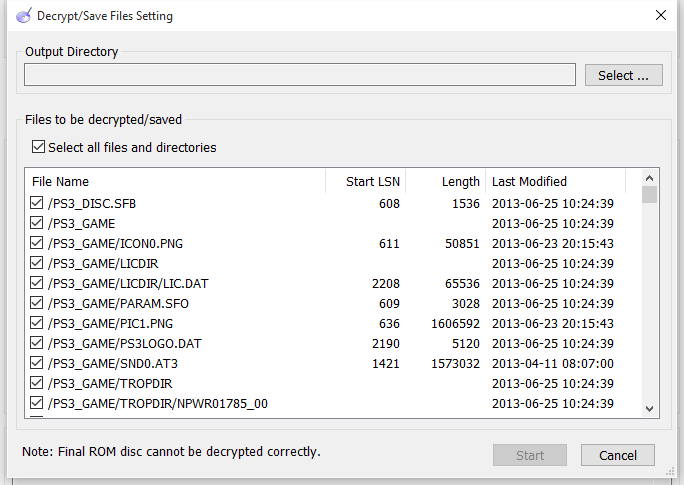This screenshot has width=684, height=485.
Task: Toggle the /PS3_GAME/ICON0.PNG checkbox
Action: [x=37, y=243]
